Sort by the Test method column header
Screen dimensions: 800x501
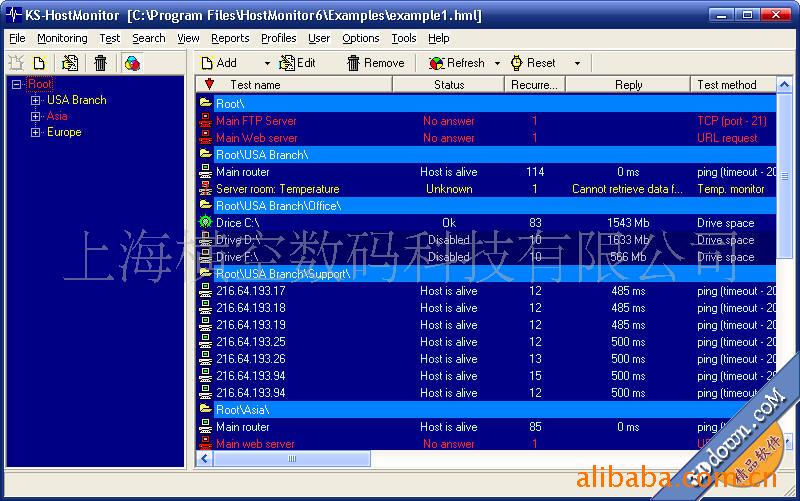point(733,85)
